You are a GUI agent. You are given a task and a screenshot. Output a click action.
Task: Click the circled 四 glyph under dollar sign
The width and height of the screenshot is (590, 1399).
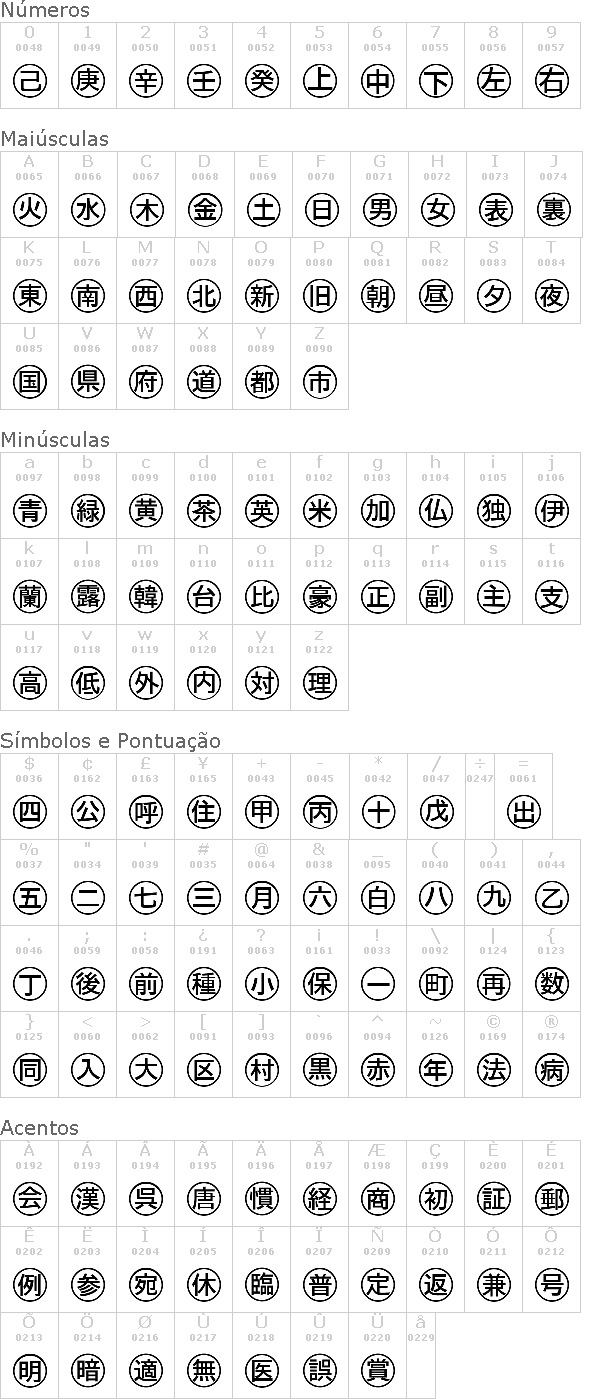[29, 812]
